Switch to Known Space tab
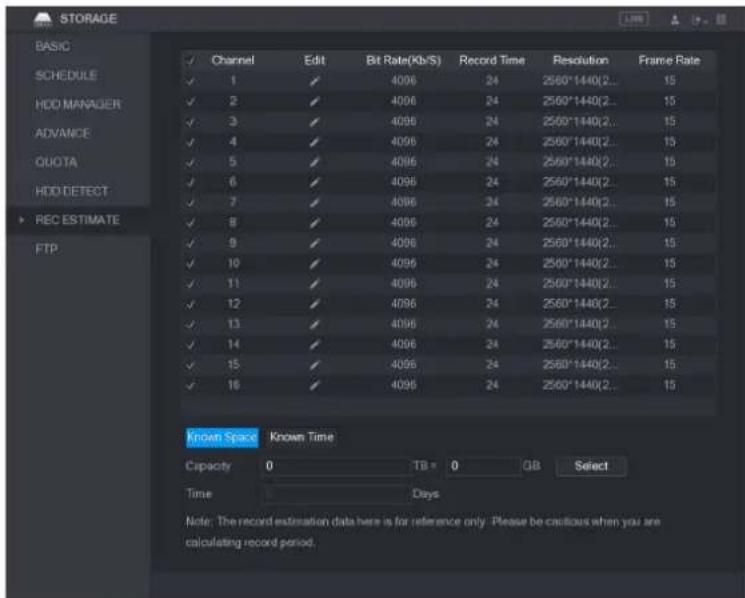 222,437
